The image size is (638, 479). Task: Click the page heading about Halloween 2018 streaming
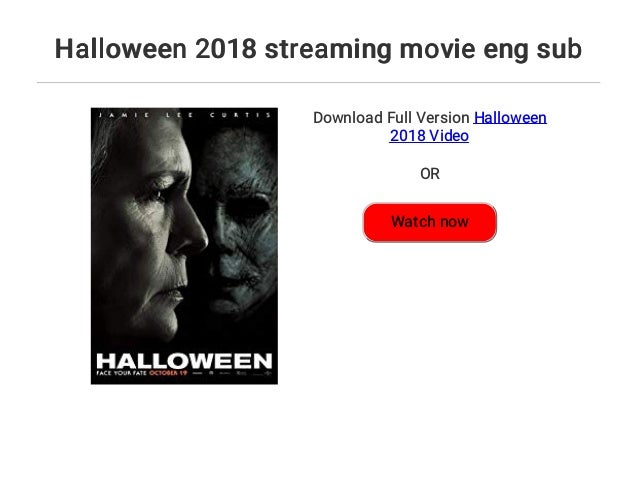(x=318, y=48)
